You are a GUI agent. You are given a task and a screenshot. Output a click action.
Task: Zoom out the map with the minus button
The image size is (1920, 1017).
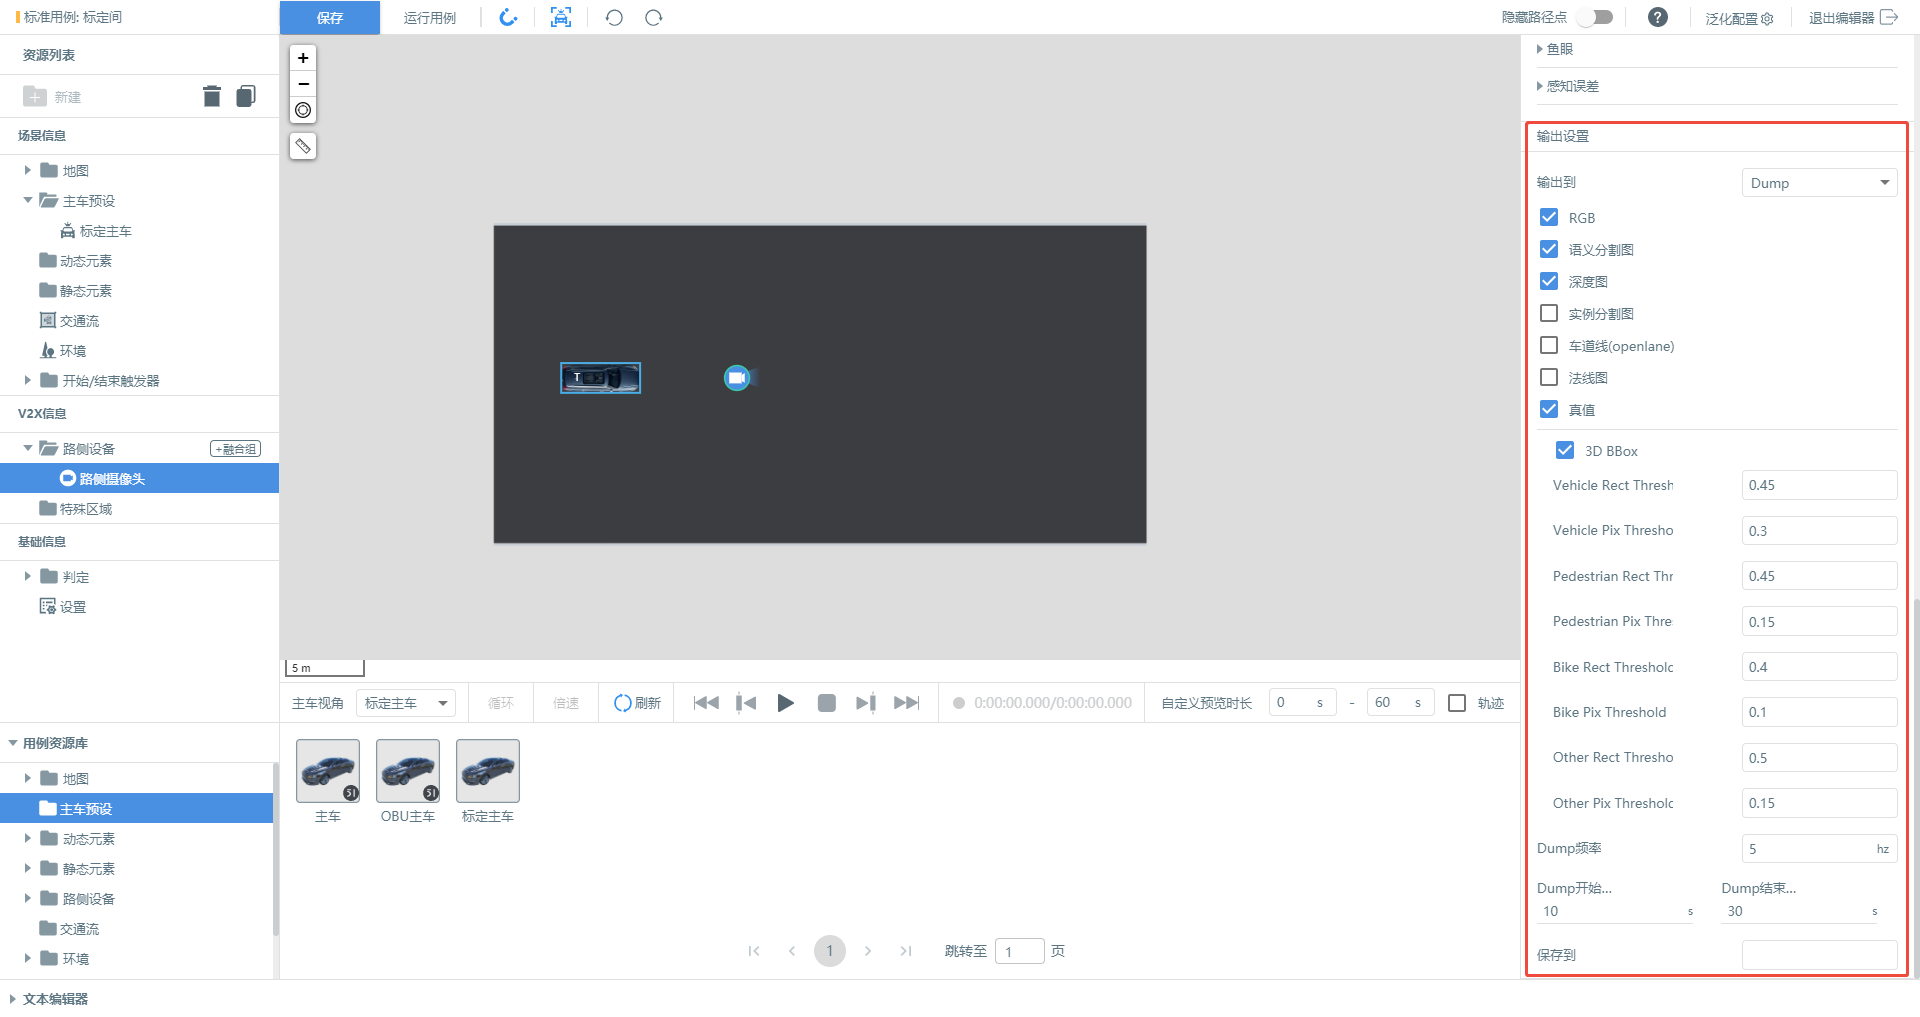pos(303,84)
